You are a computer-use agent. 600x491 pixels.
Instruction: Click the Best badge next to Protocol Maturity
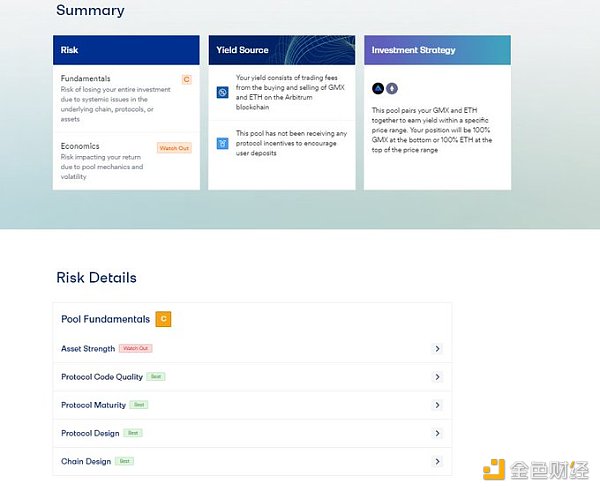[138, 405]
